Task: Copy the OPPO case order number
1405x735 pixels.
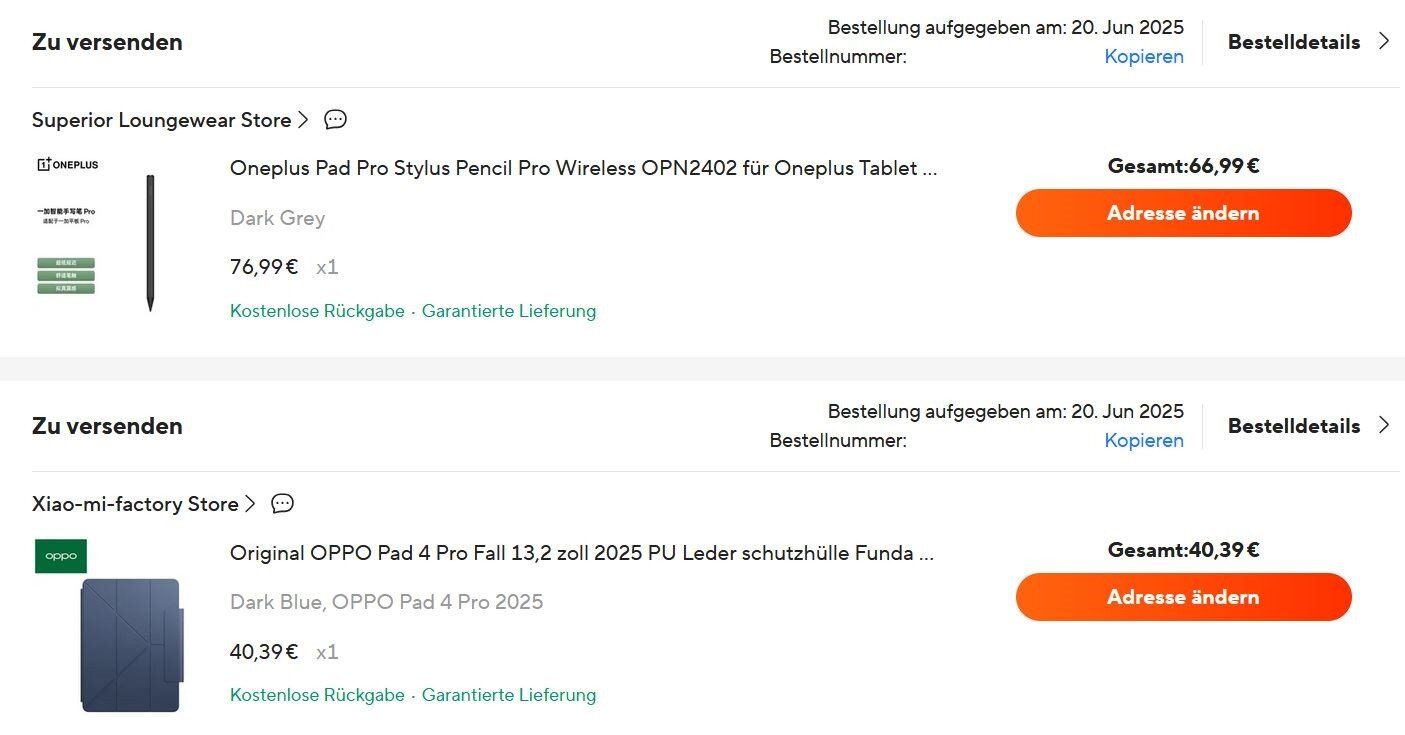Action: pyautogui.click(x=1143, y=441)
